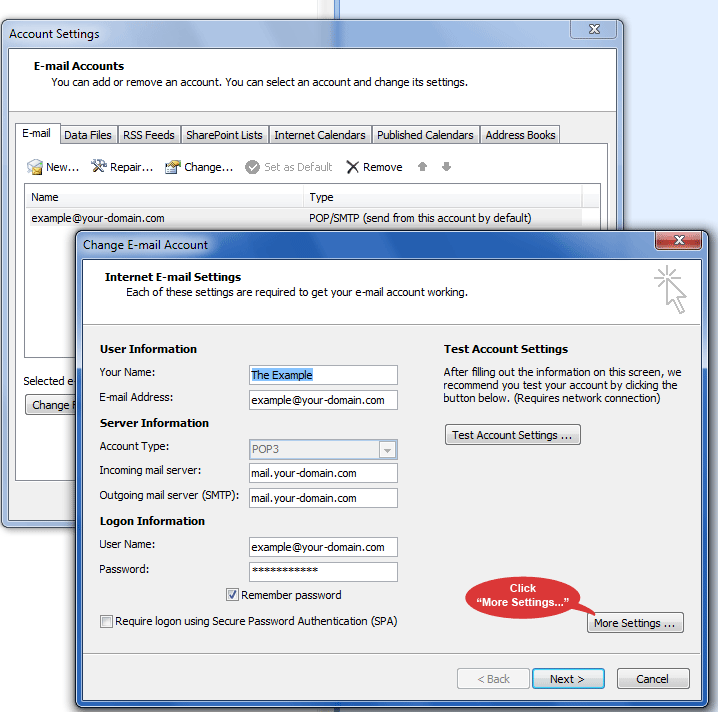The width and height of the screenshot is (718, 712).
Task: Click the More Settings button
Action: (635, 623)
